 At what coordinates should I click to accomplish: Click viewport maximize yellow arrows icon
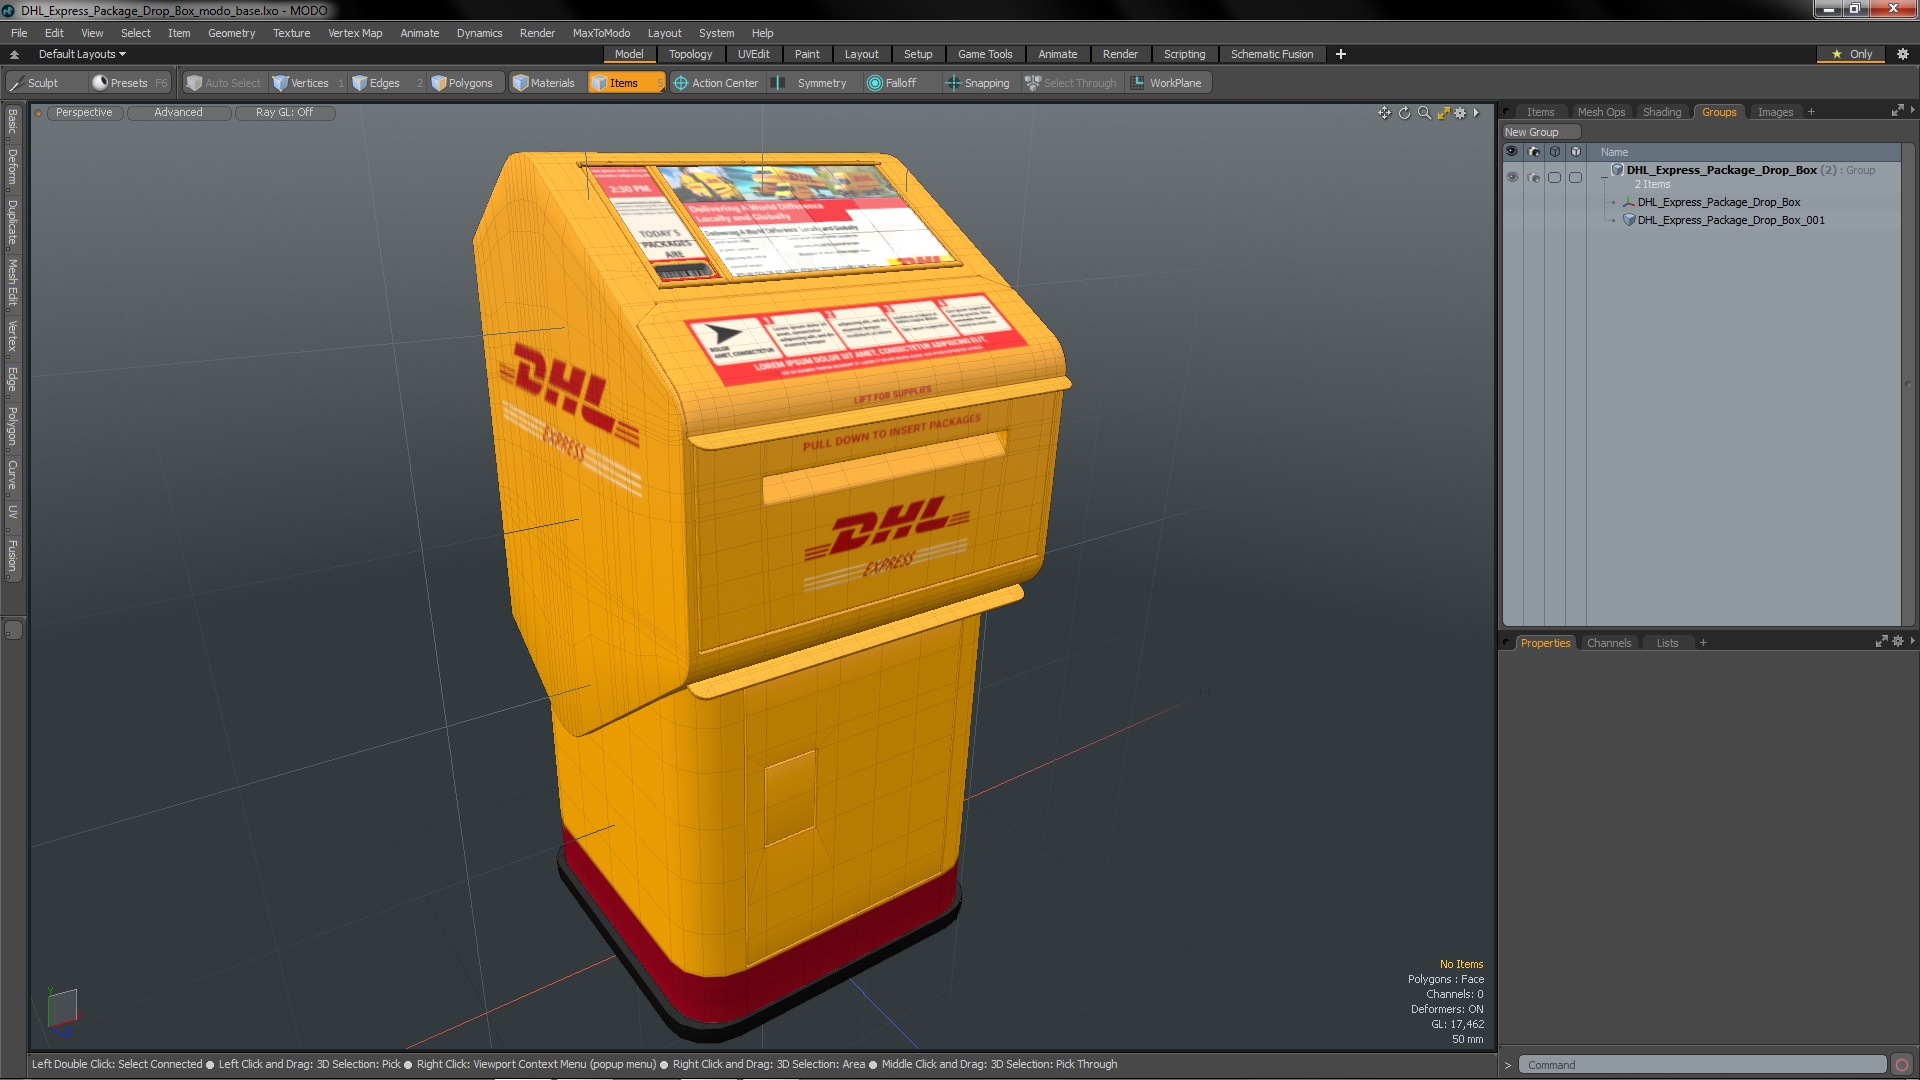1443,113
